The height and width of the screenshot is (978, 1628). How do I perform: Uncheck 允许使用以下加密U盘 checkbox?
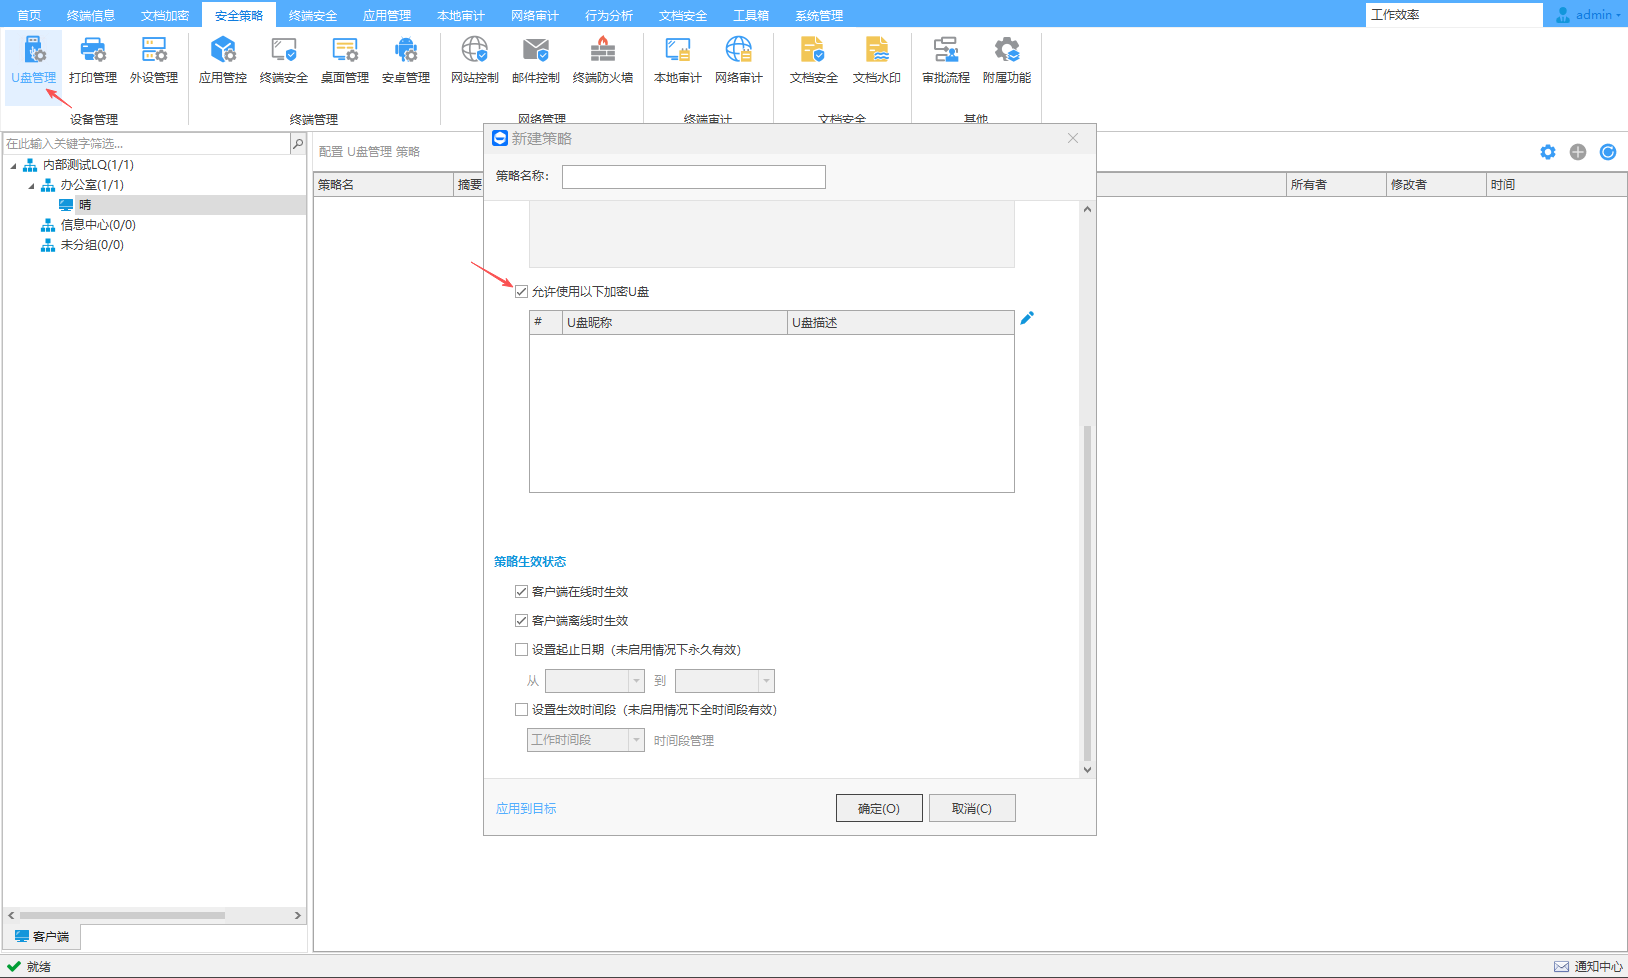click(x=521, y=292)
